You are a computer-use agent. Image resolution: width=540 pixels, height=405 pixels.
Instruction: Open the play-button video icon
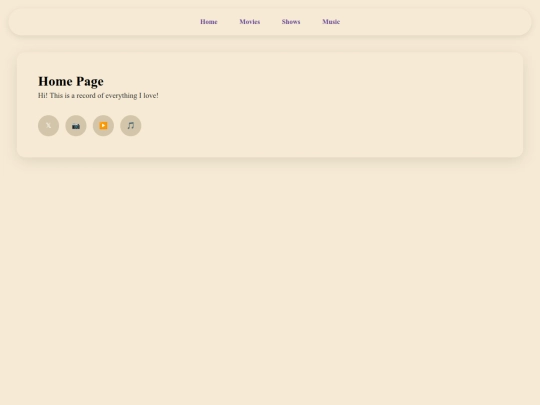[103, 126]
